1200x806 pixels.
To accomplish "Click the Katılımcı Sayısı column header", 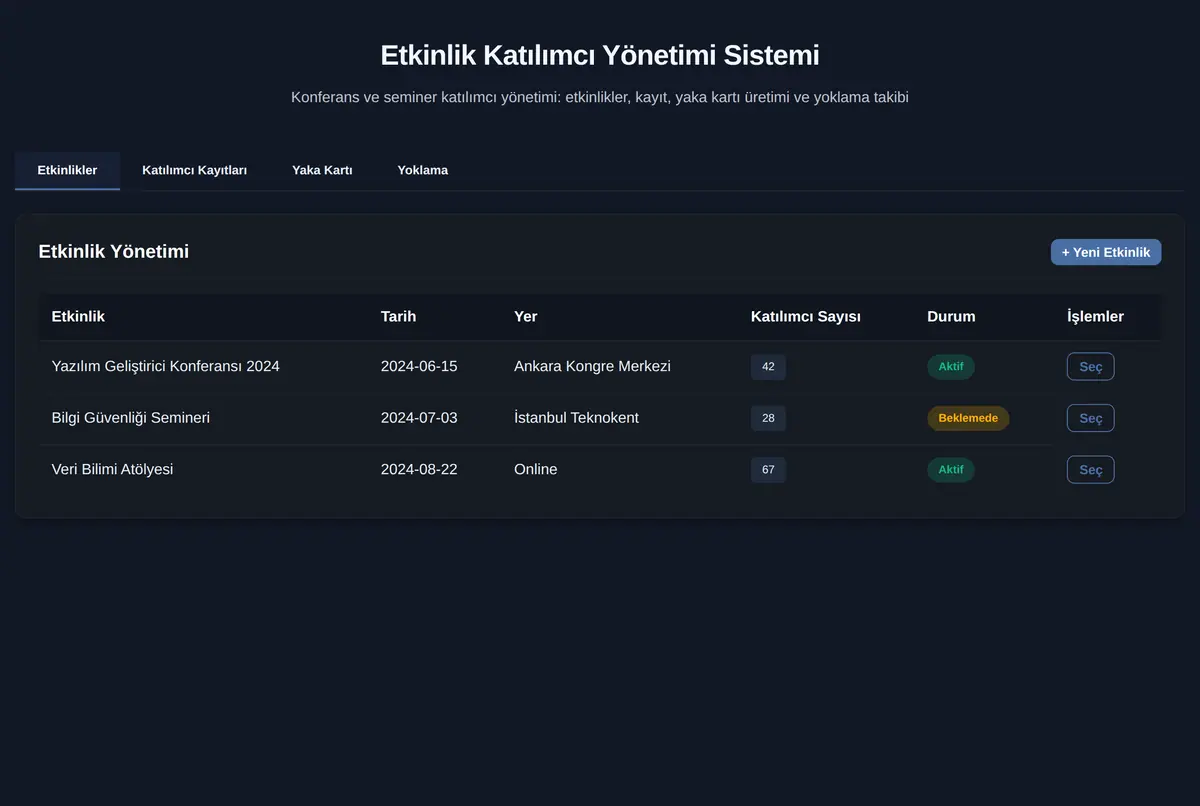I will 806,316.
